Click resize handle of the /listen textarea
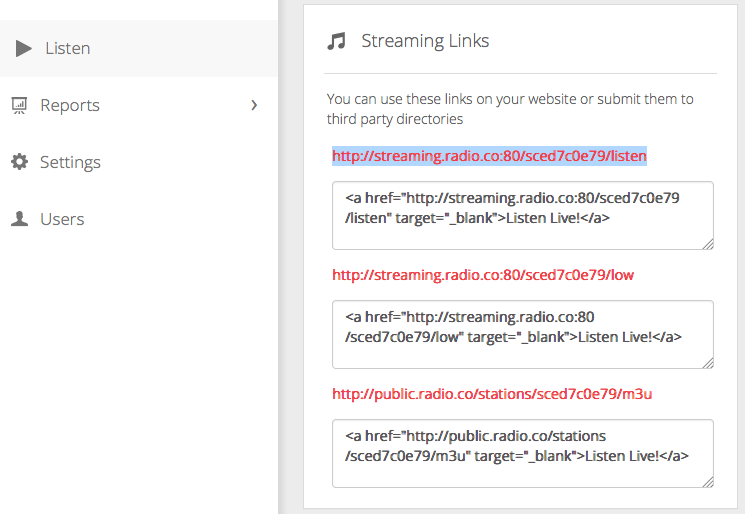 (x=708, y=243)
